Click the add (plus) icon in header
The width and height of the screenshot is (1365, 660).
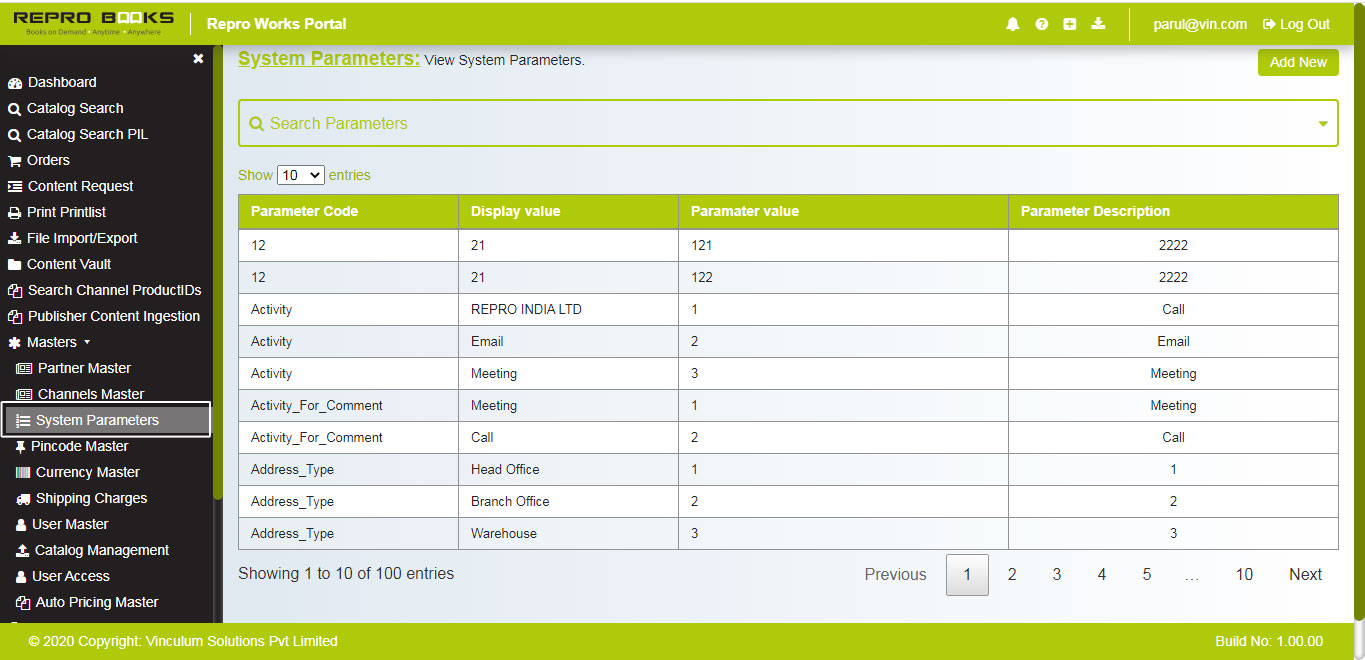1070,23
